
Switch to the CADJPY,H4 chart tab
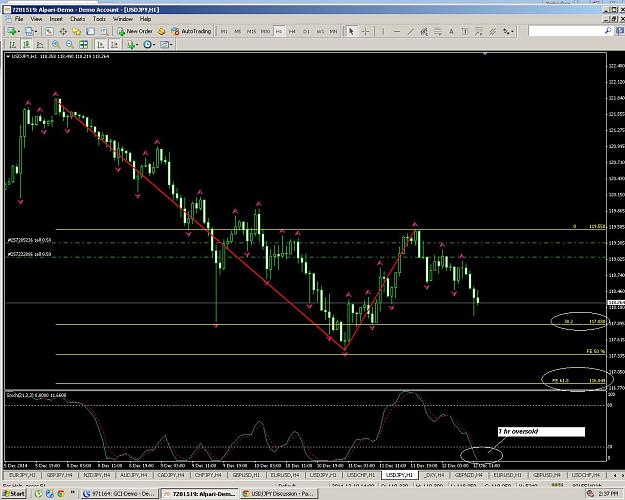171,475
